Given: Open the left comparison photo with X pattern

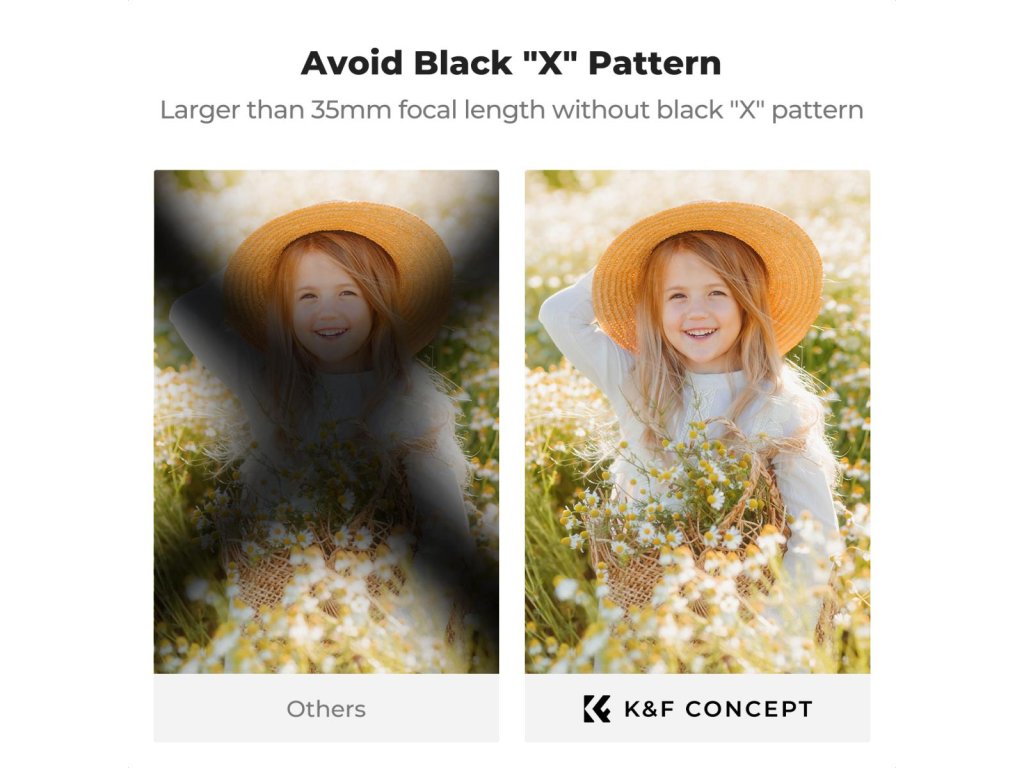Looking at the screenshot, I should (x=327, y=422).
